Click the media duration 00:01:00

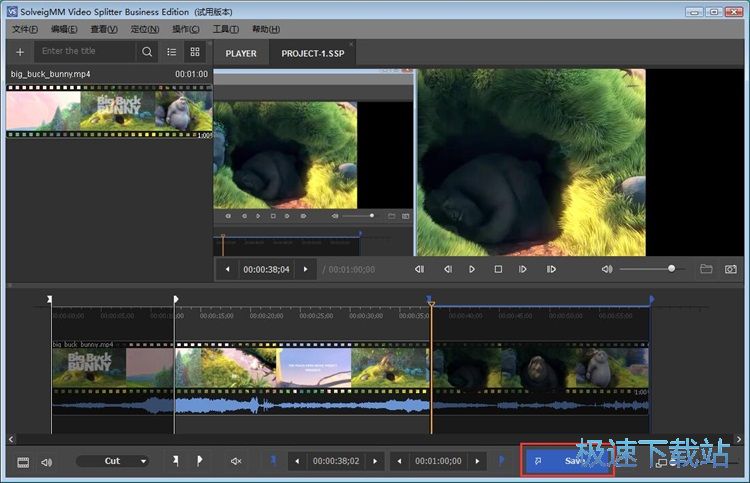click(x=191, y=74)
